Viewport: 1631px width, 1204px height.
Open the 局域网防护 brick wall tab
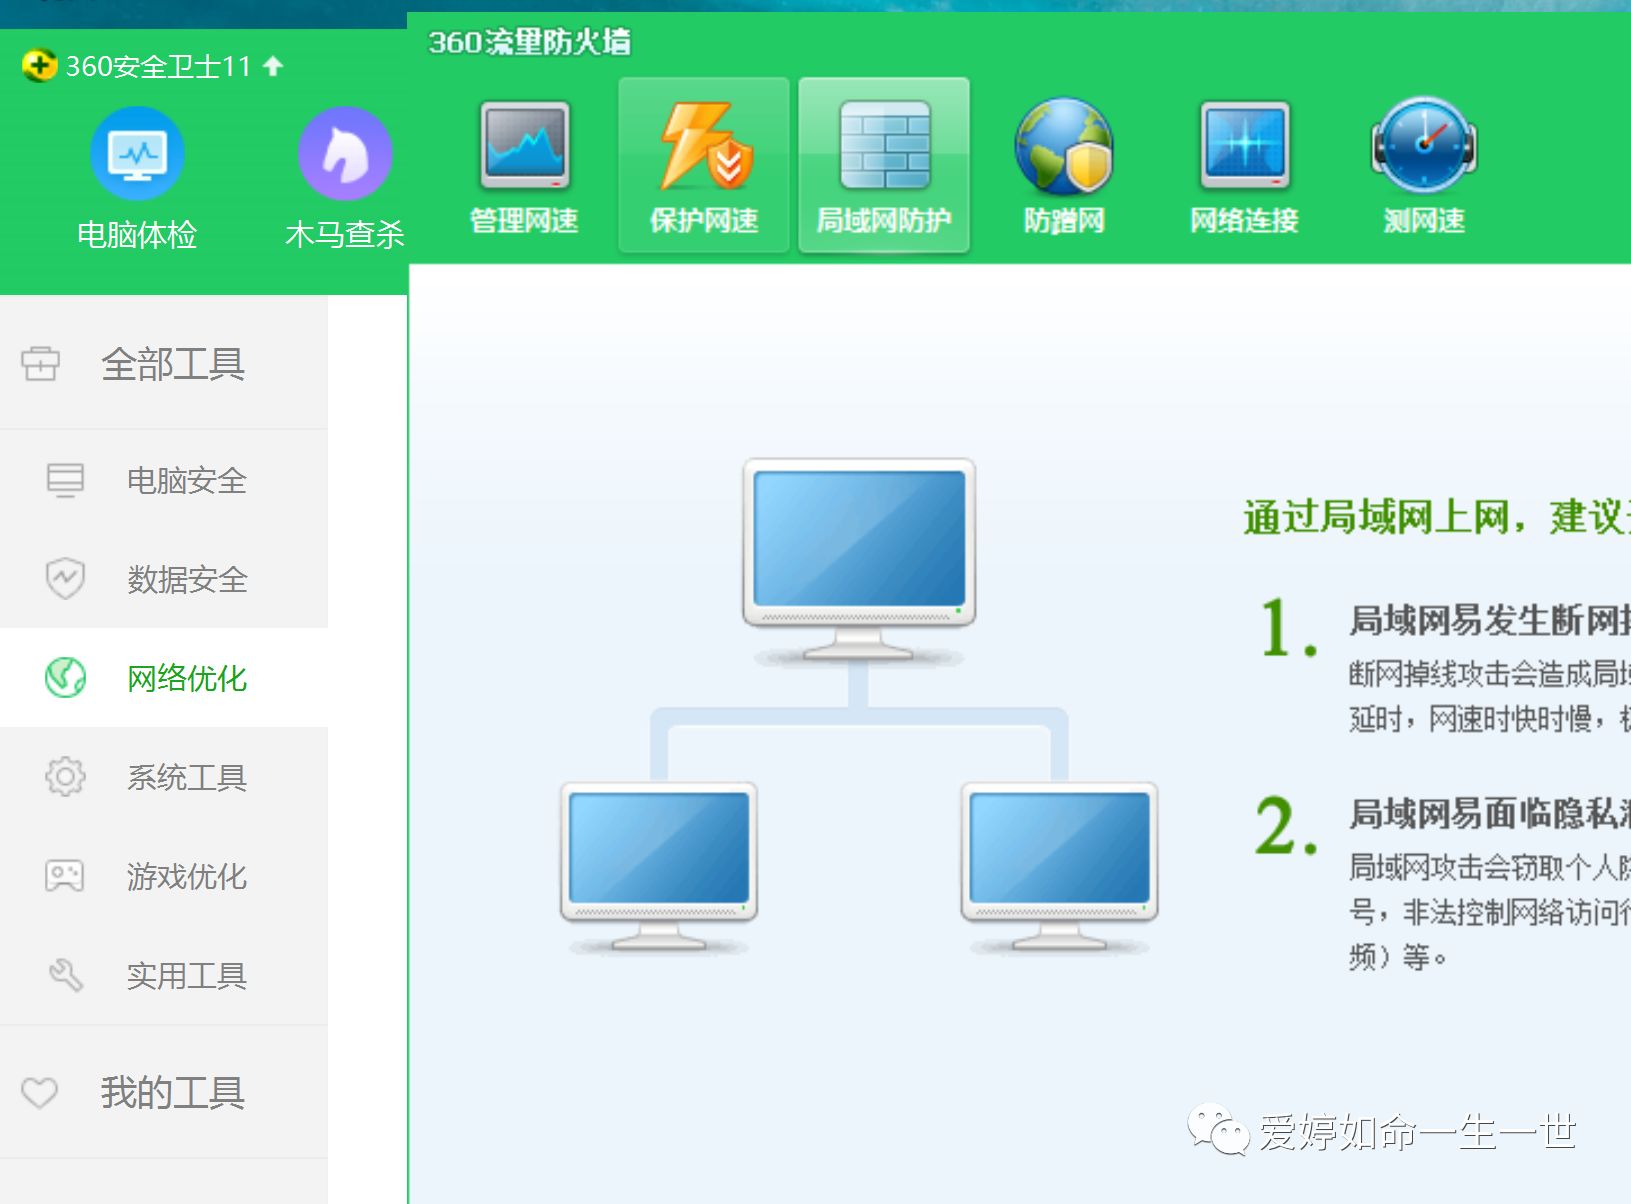click(884, 166)
